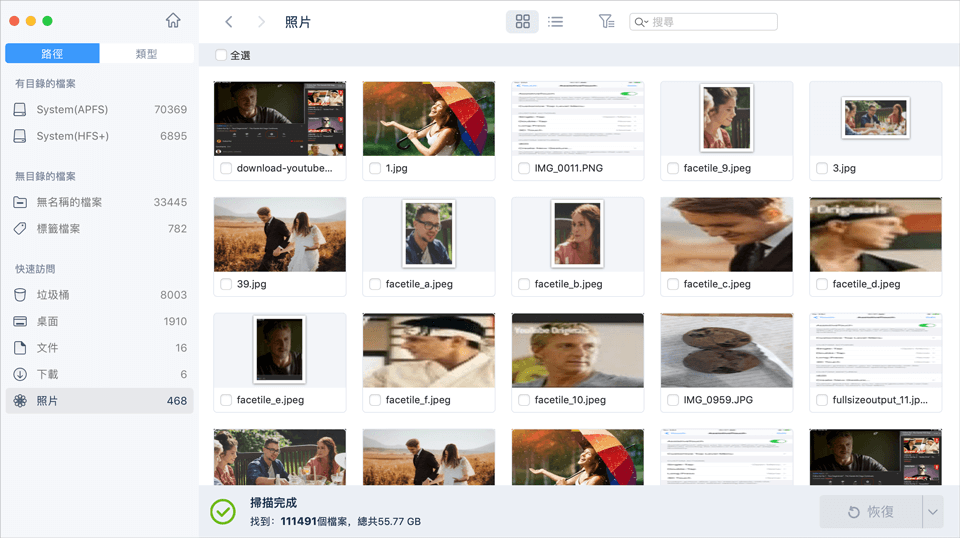Viewport: 960px width, 538px height.
Task: Expand the dropdown arrow beside 恢復
Action: click(x=932, y=512)
